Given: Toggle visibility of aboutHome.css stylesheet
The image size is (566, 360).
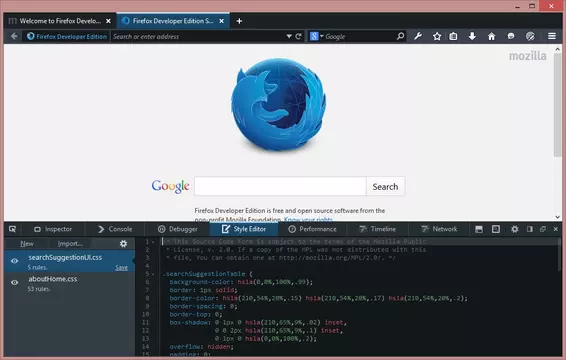Looking at the screenshot, I should 14,282.
